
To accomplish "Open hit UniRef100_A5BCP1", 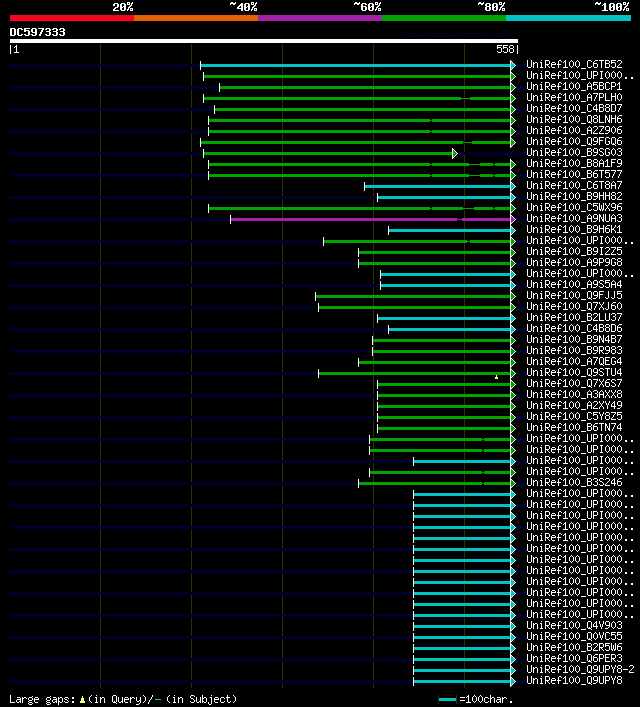I will pos(574,87).
